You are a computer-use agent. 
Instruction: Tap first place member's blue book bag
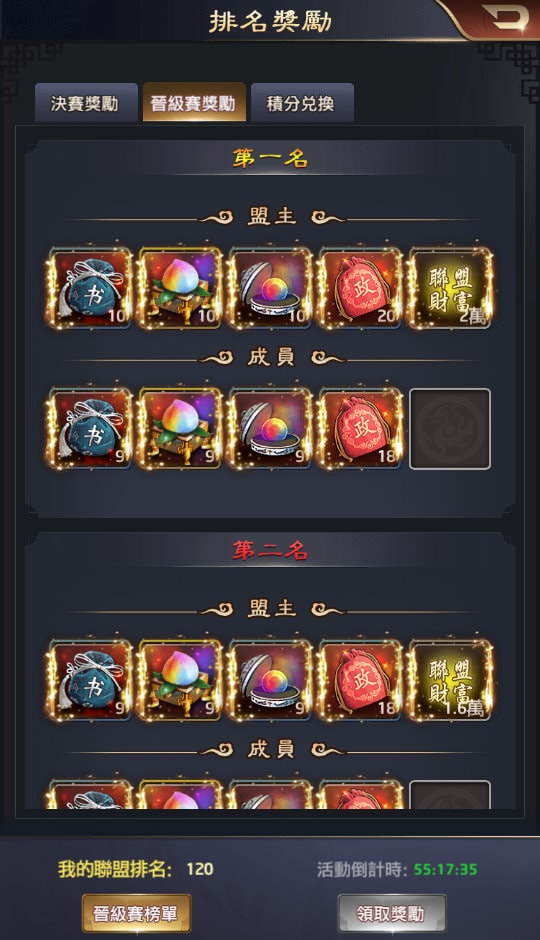(x=90, y=429)
